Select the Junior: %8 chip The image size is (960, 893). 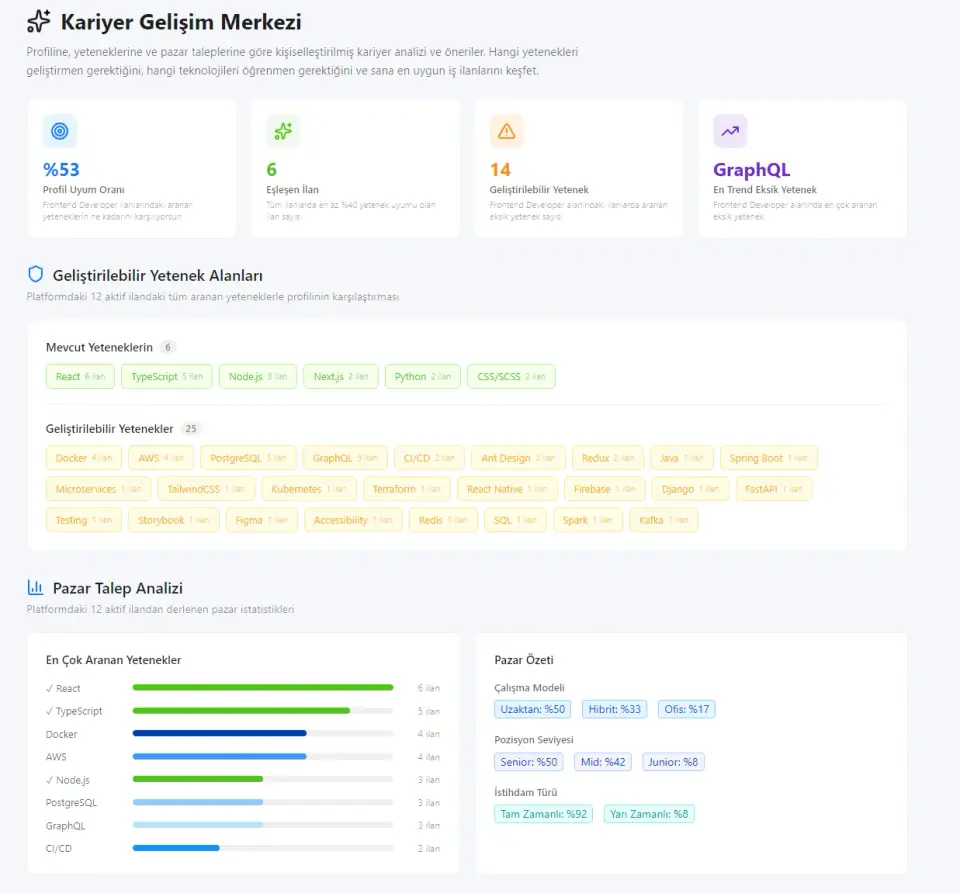(673, 761)
